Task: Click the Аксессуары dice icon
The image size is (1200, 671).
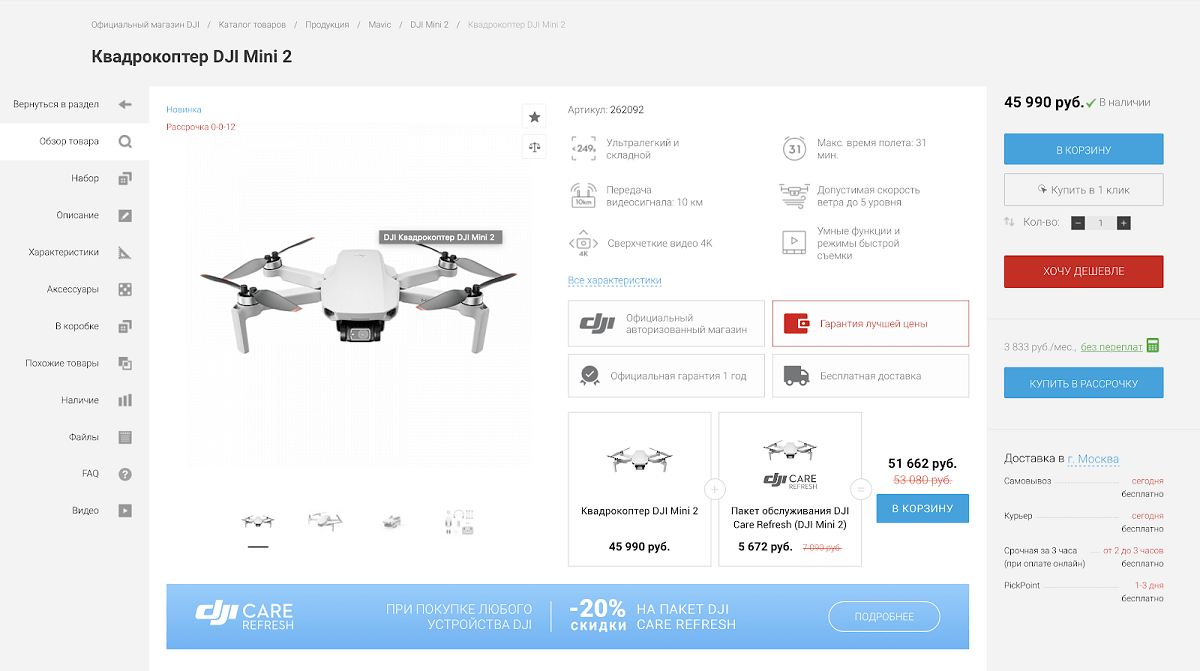Action: click(125, 289)
